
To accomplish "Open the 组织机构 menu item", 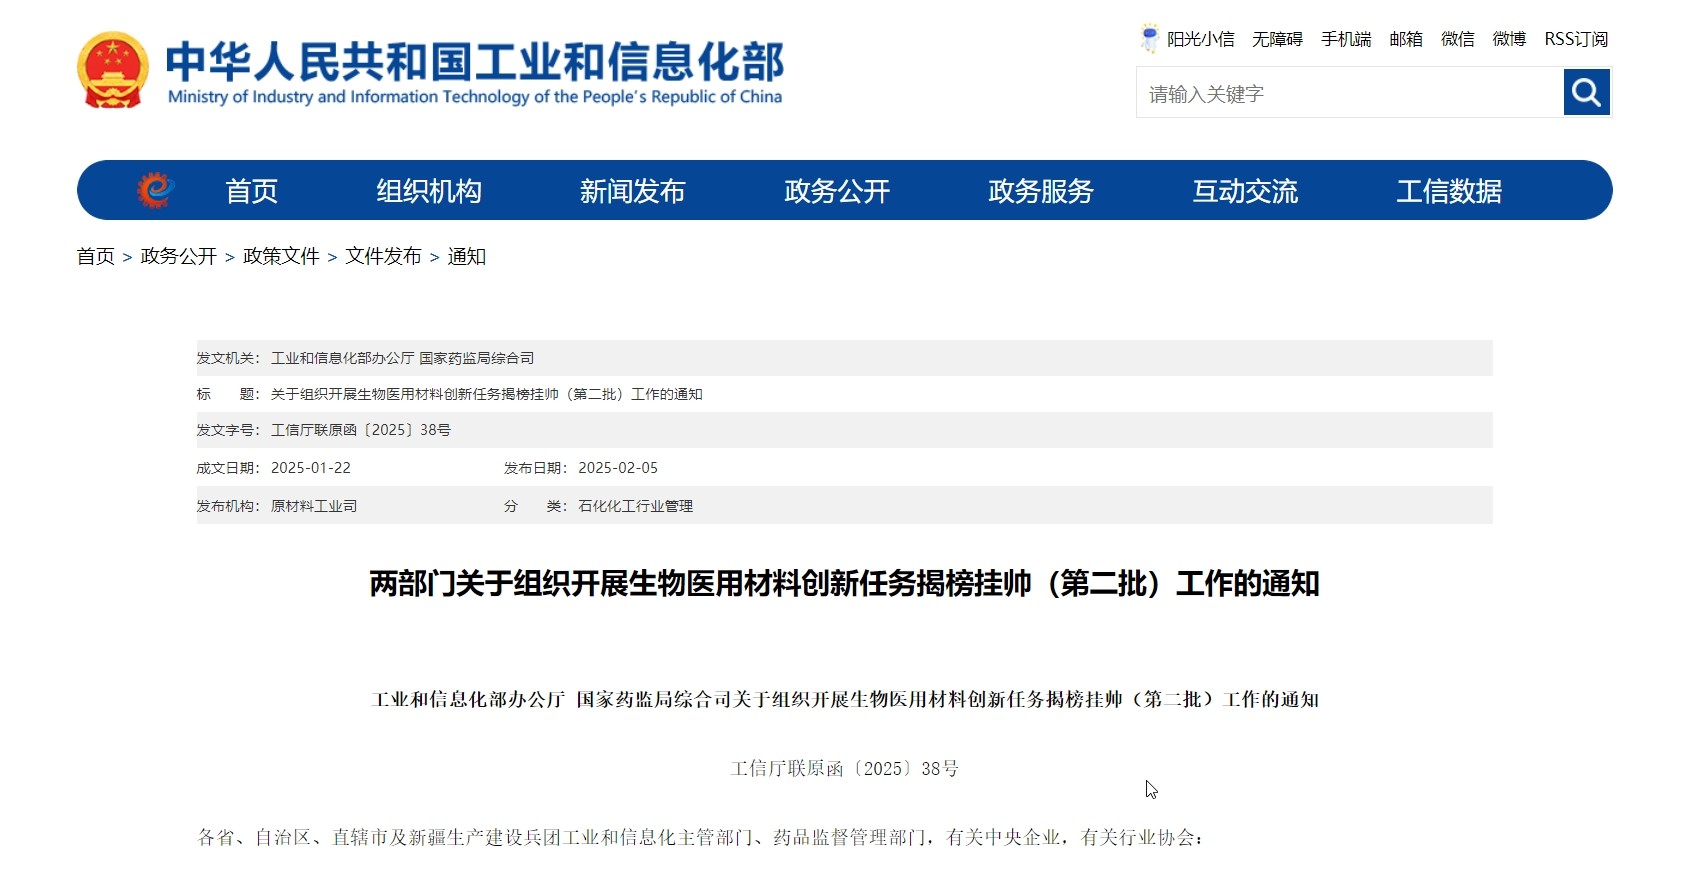I will (429, 191).
